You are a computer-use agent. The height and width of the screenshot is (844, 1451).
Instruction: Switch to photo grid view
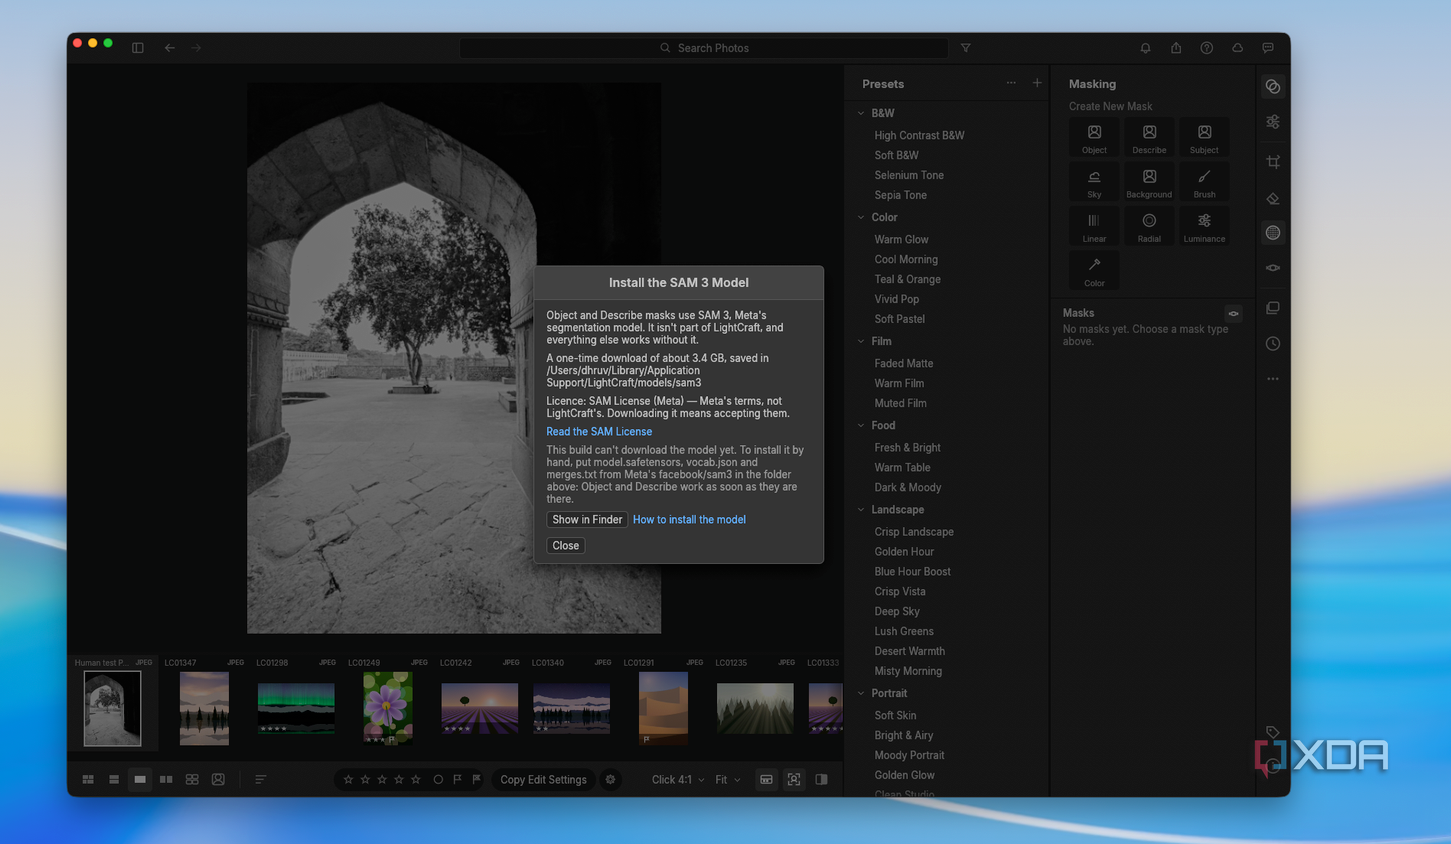pos(88,779)
